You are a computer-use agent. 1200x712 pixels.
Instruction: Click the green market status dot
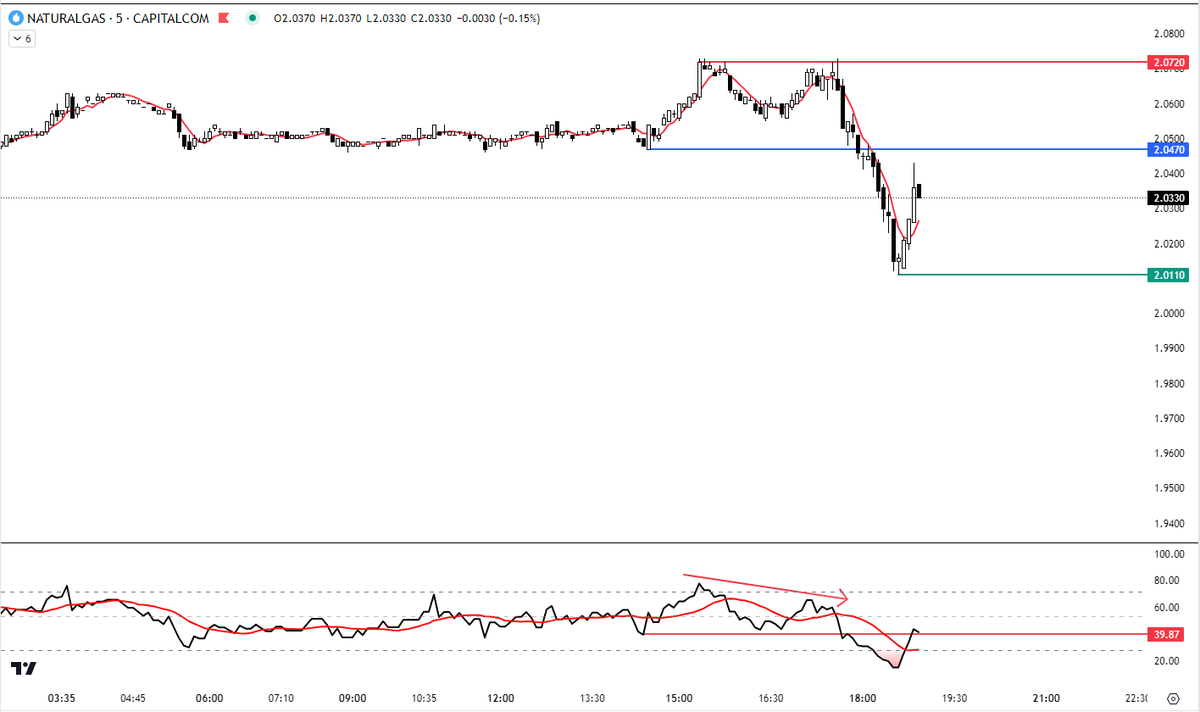click(x=253, y=17)
